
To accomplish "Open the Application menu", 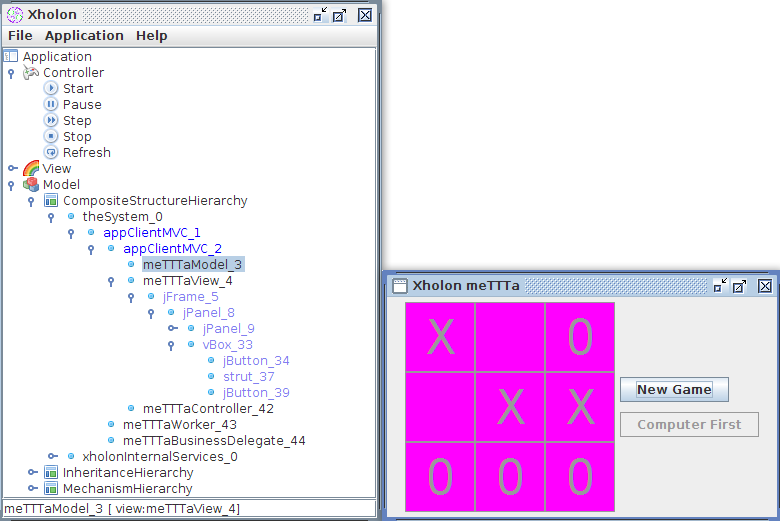I will click(84, 36).
